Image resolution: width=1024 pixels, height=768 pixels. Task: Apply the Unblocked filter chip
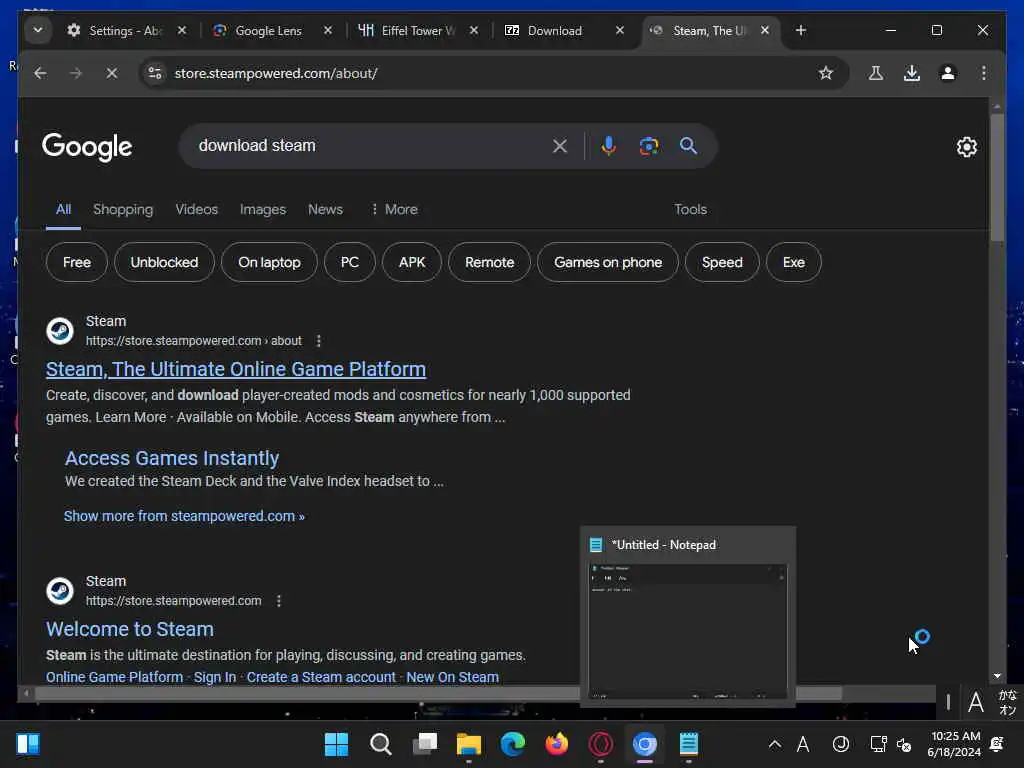pos(164,263)
